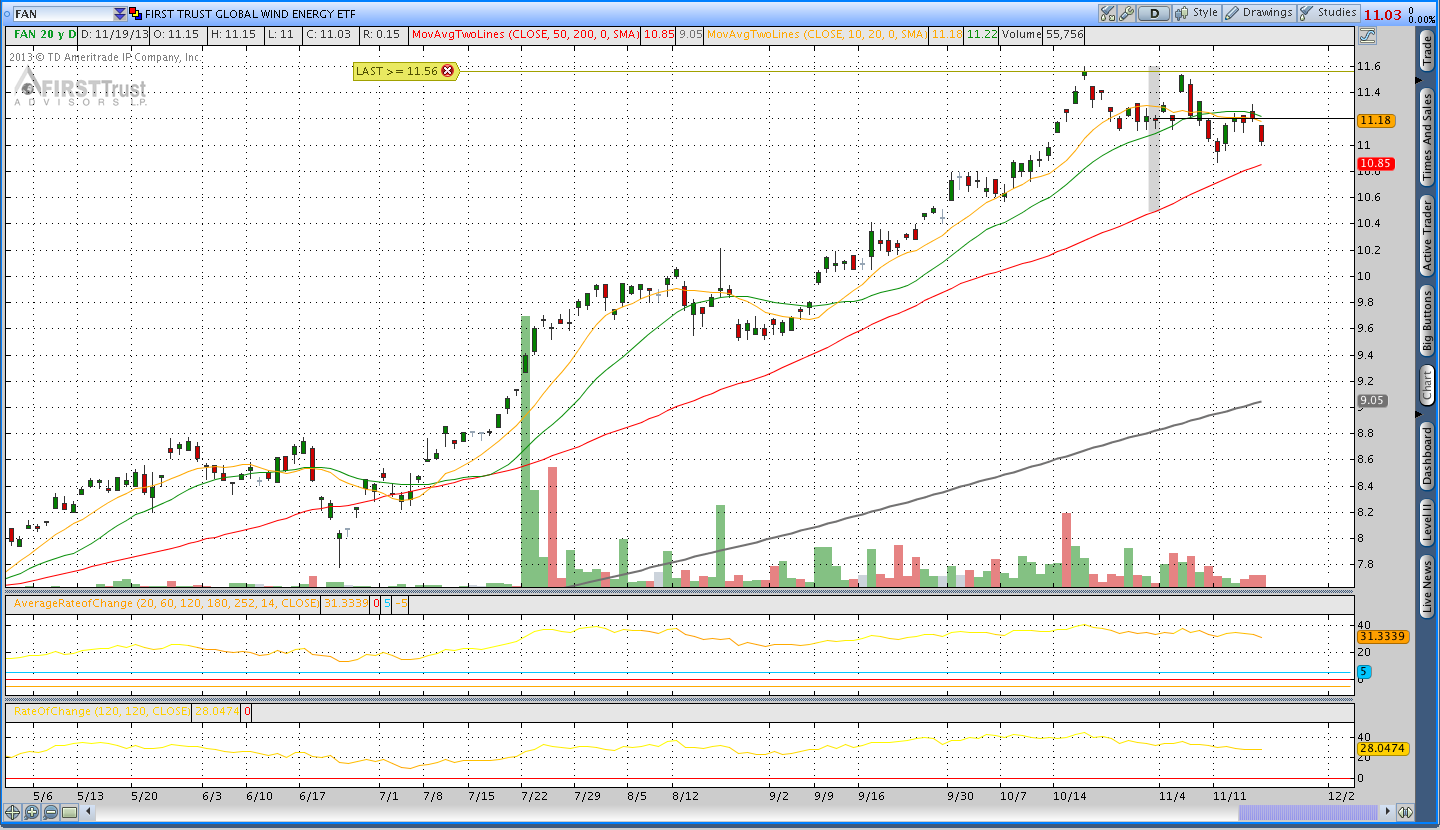Click the 11.18 orange price bubble
The image size is (1440, 830).
click(x=1376, y=120)
